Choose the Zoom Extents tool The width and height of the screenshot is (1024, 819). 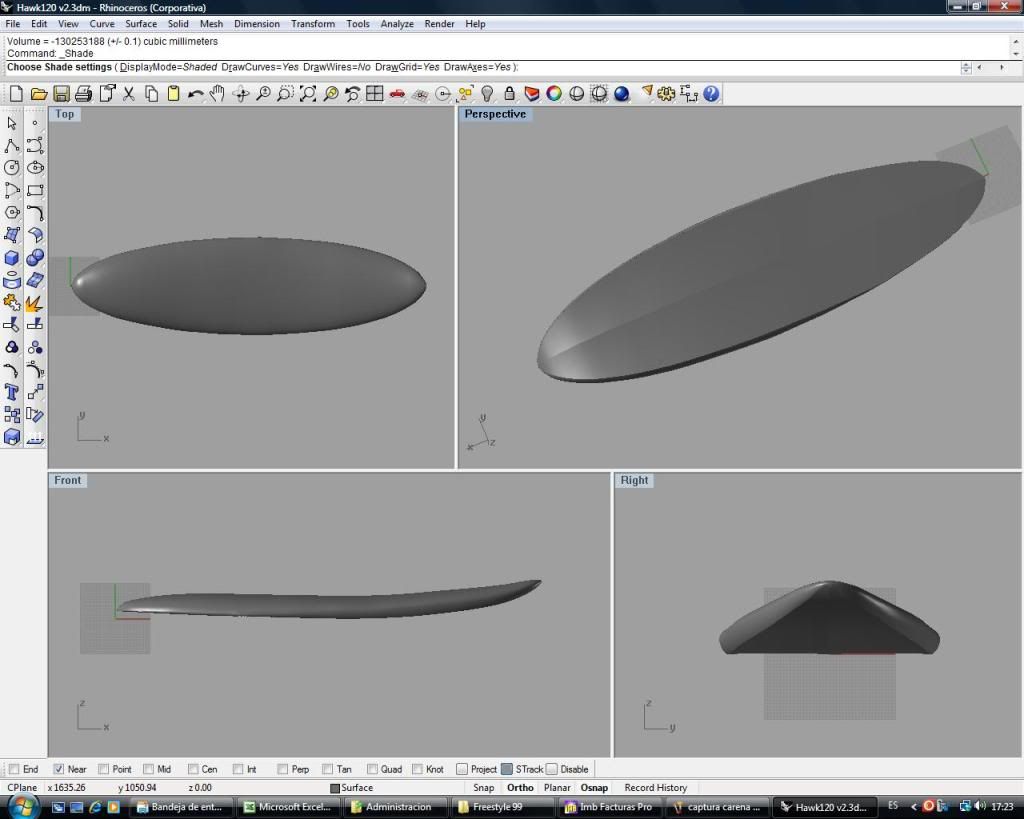pyautogui.click(x=308, y=94)
